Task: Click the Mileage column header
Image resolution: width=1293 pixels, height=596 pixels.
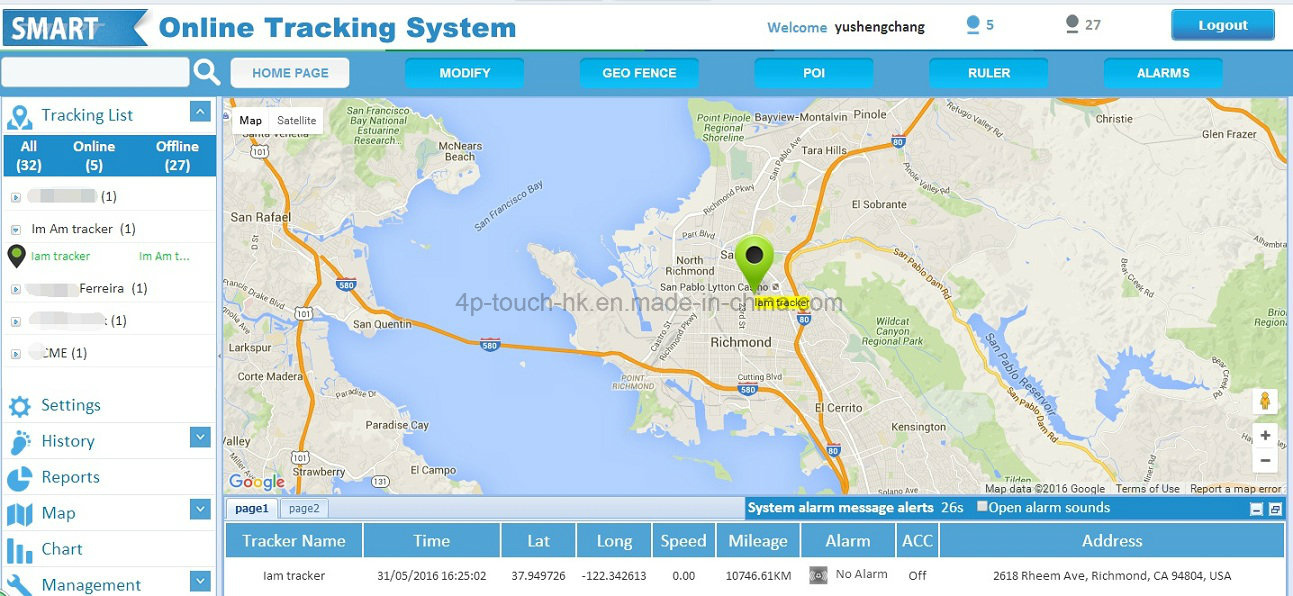Action: (x=758, y=541)
